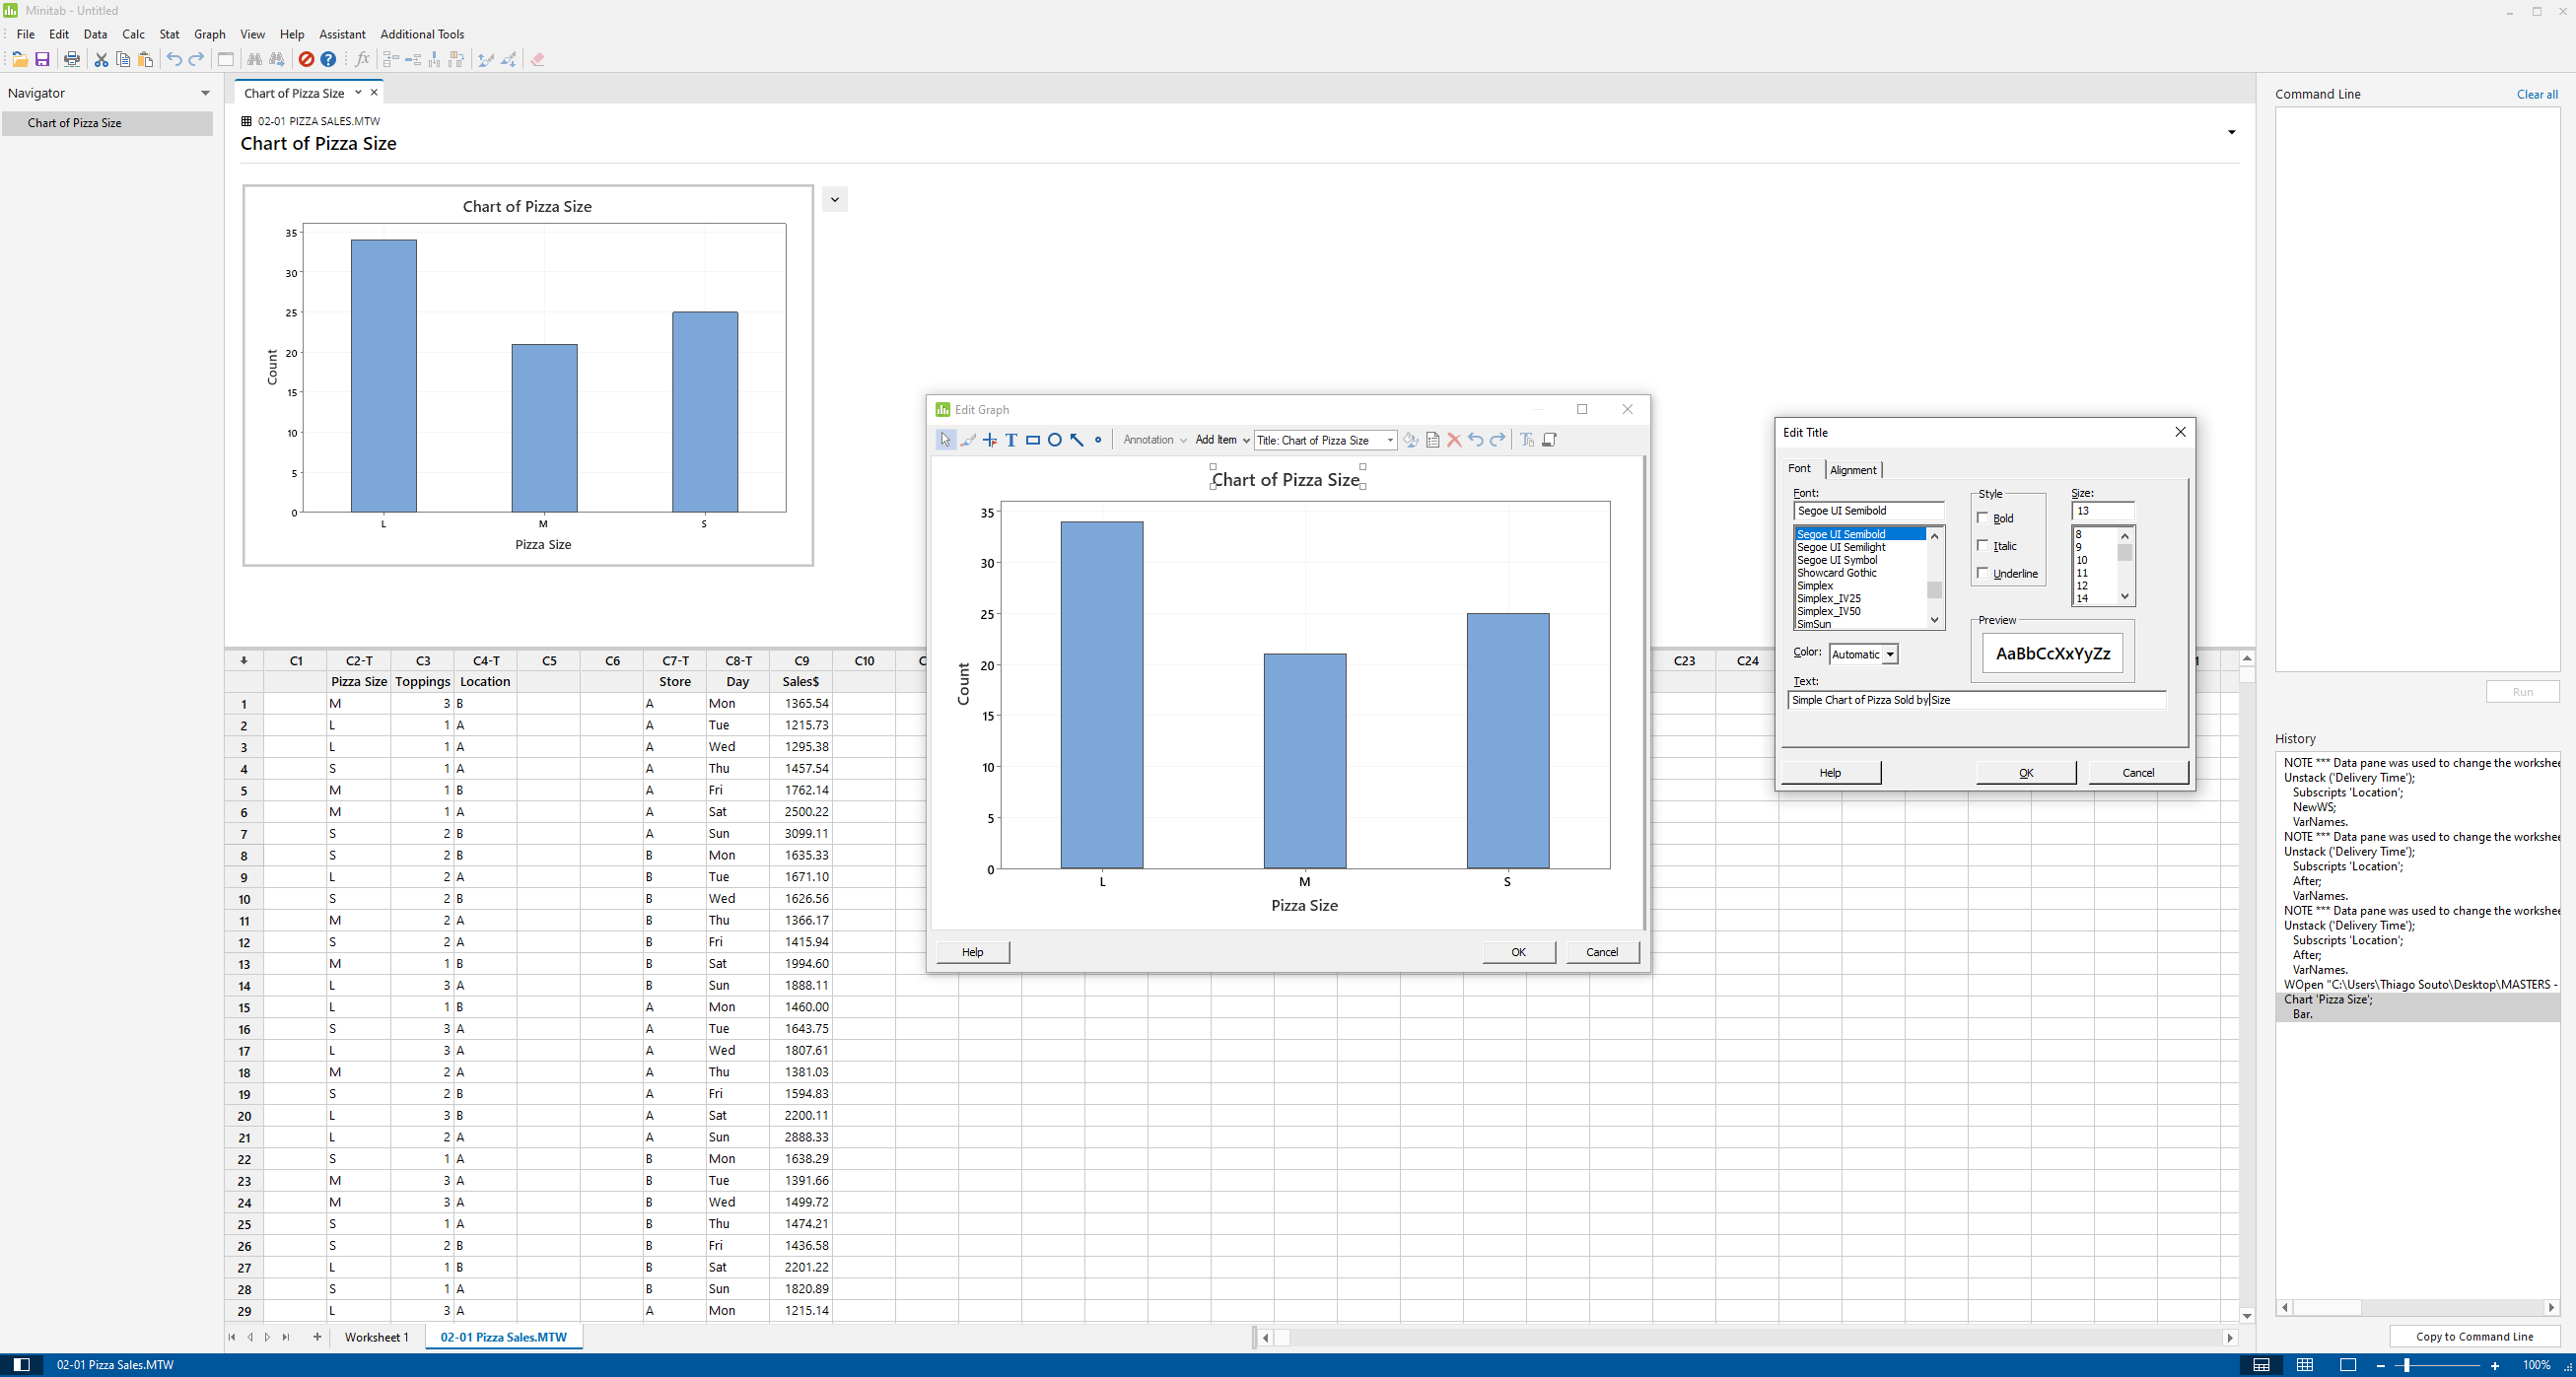
Task: Click split view icon in status bar
Action: (x=2261, y=1365)
